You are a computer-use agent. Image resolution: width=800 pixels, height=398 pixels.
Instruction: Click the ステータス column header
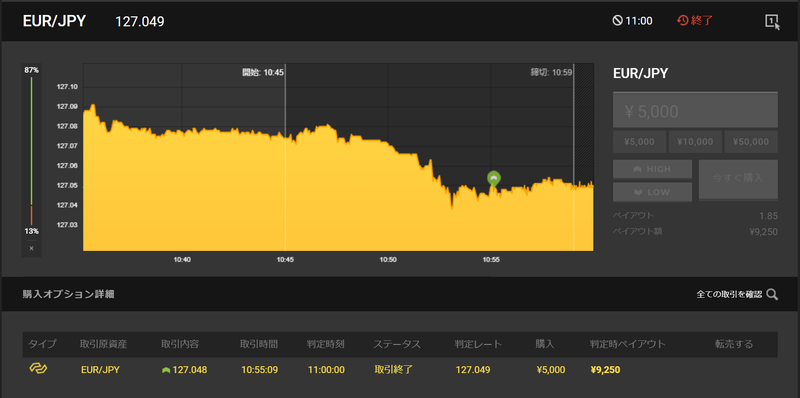click(397, 344)
